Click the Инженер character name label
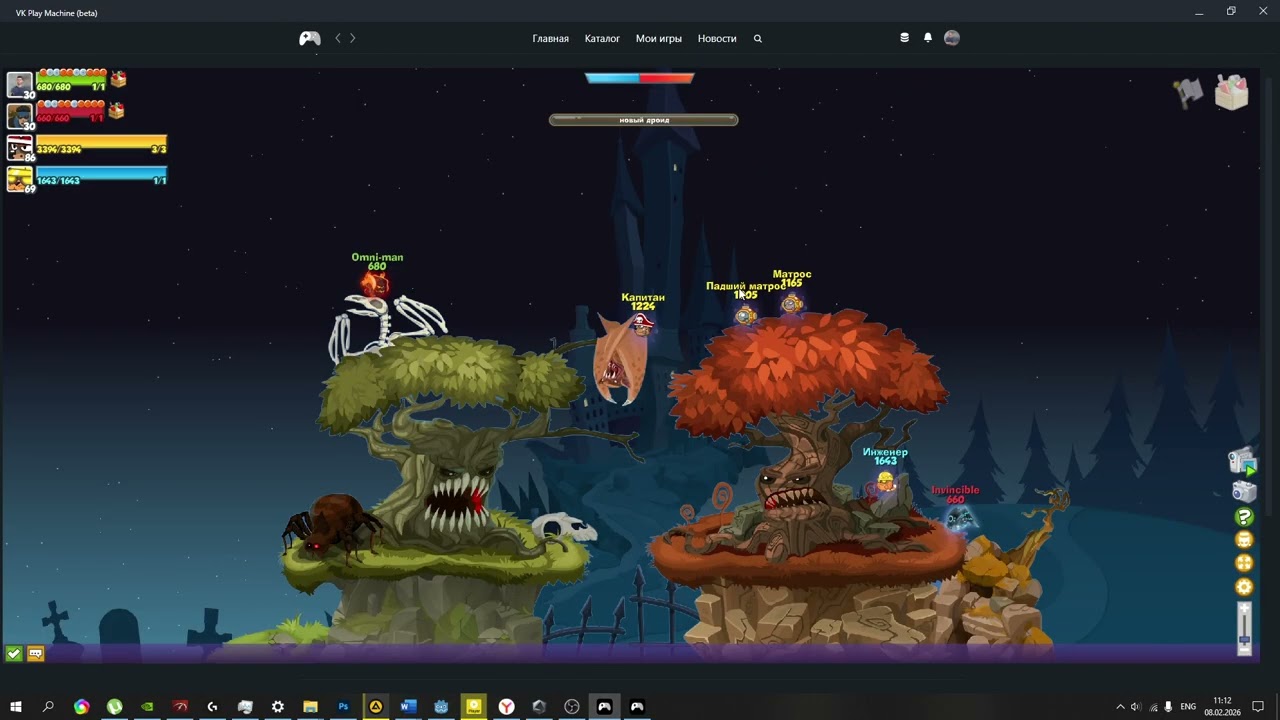 885,452
